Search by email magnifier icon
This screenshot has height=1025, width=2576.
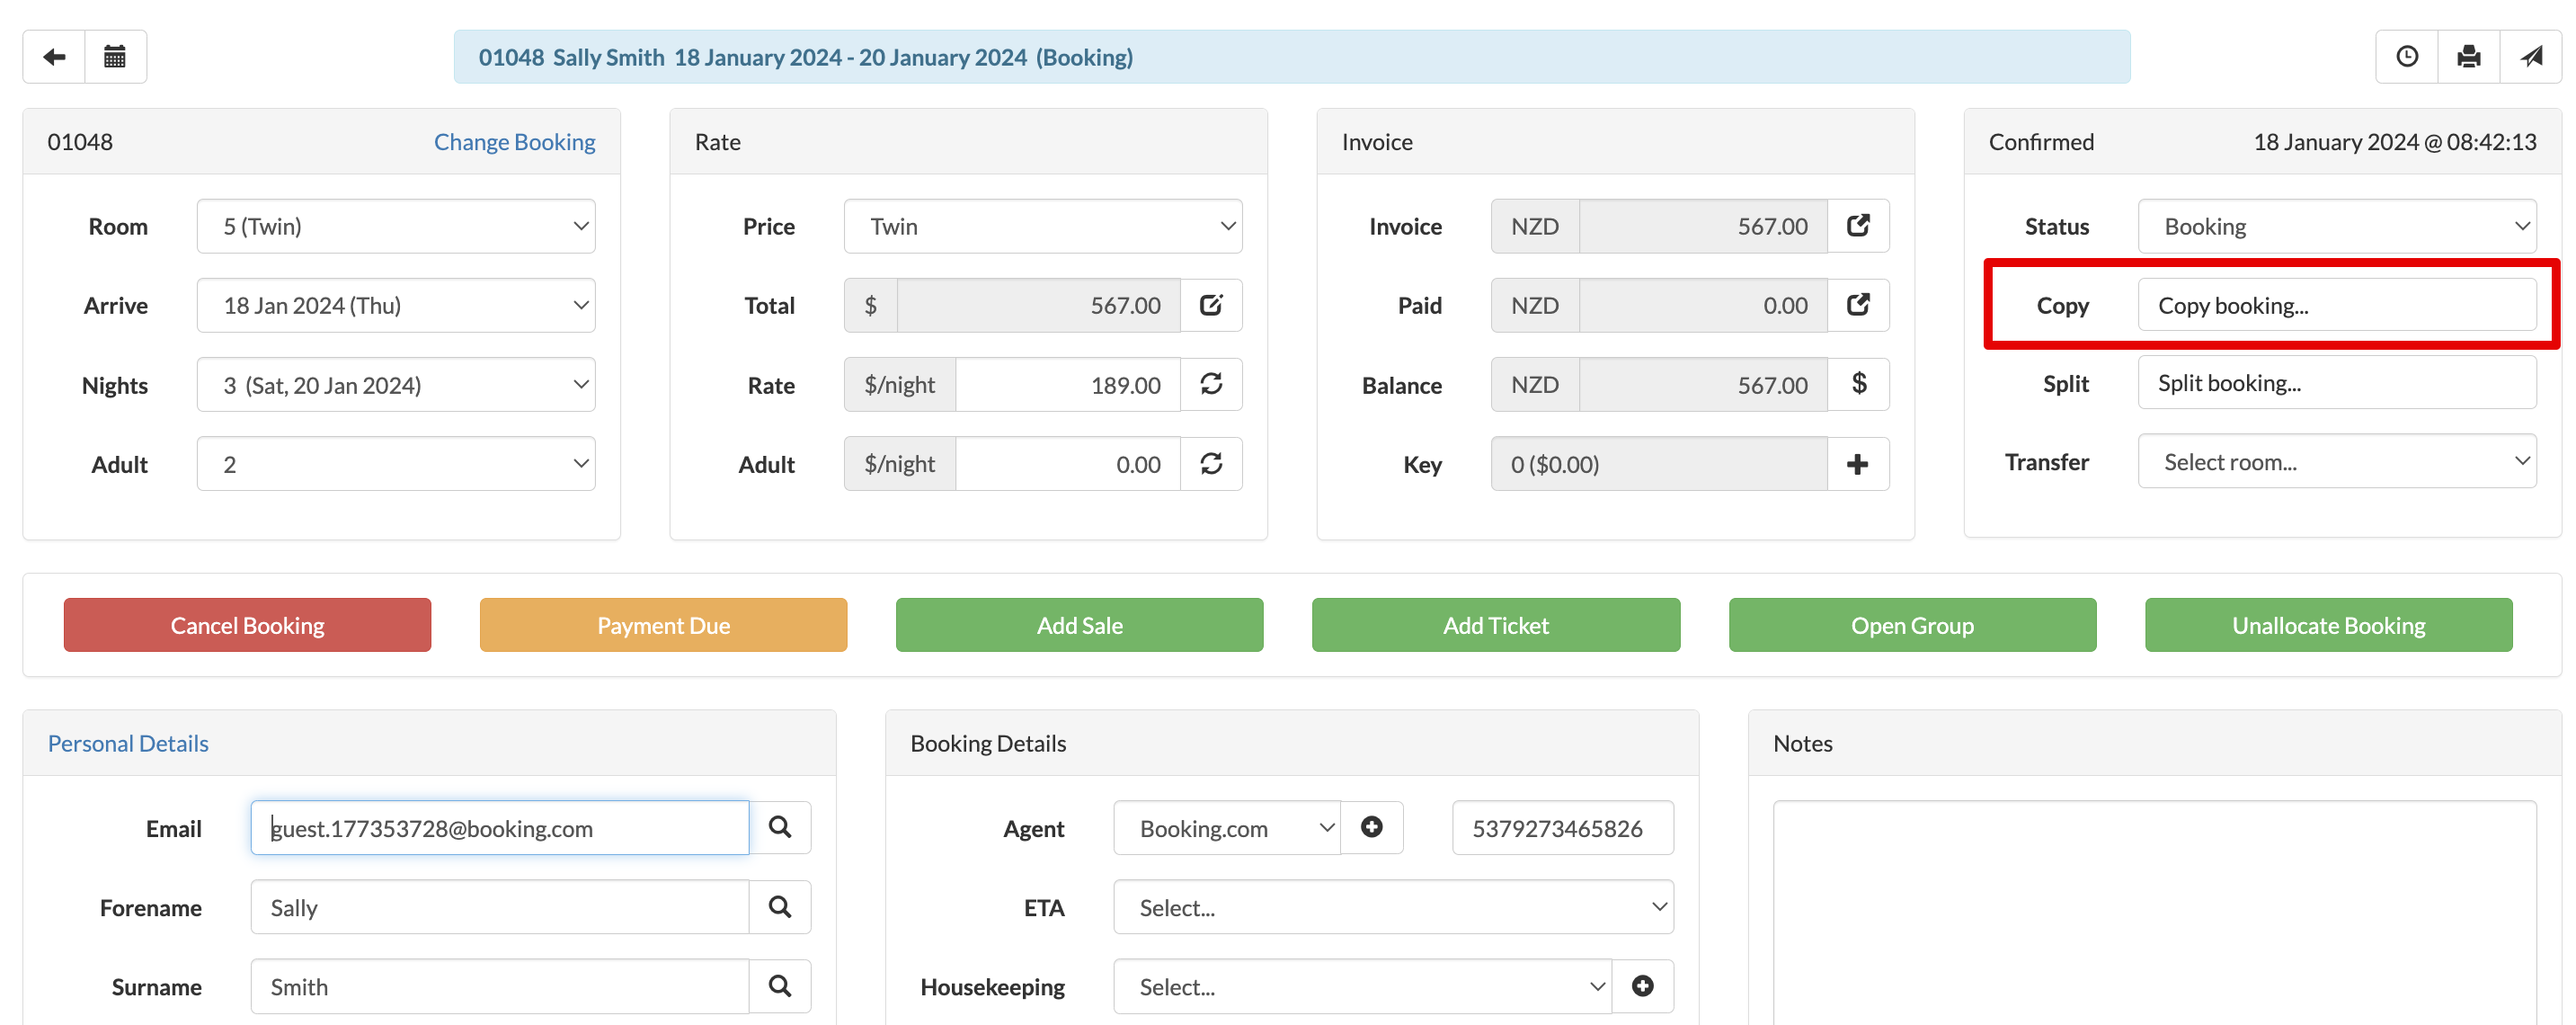pos(780,828)
